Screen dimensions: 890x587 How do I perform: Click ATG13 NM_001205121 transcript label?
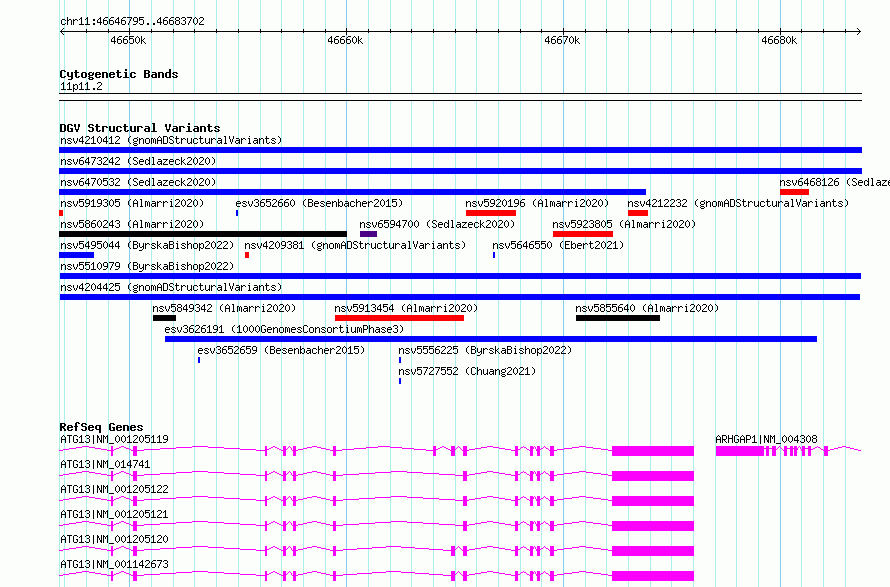tap(114, 514)
